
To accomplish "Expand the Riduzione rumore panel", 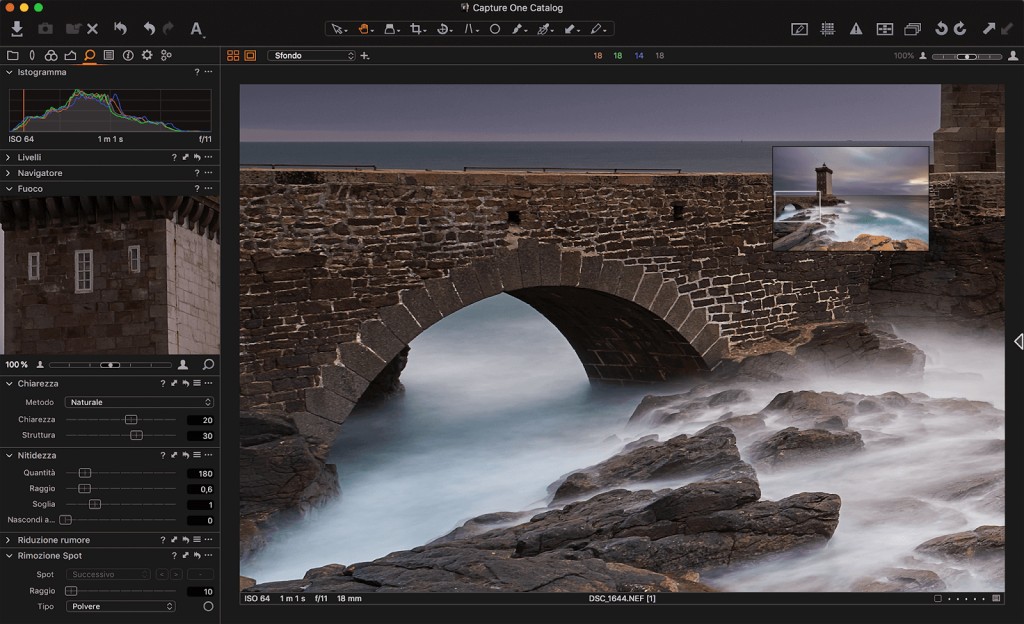I will tap(8, 540).
